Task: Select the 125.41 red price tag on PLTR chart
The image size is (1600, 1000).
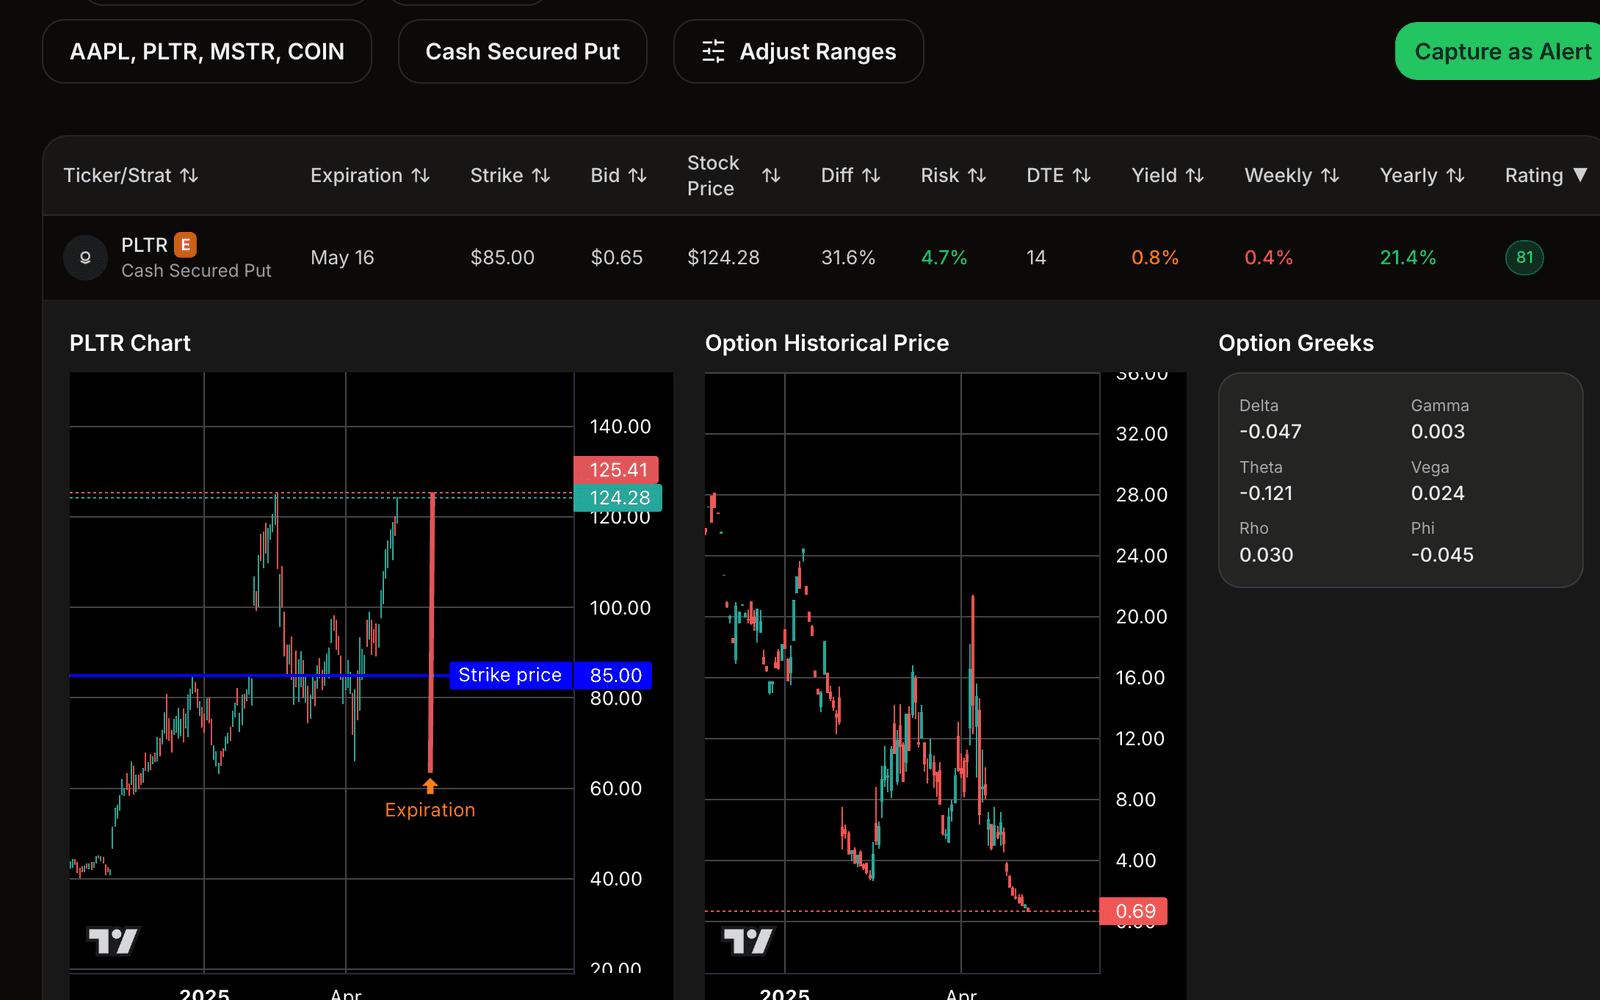Action: pos(617,470)
